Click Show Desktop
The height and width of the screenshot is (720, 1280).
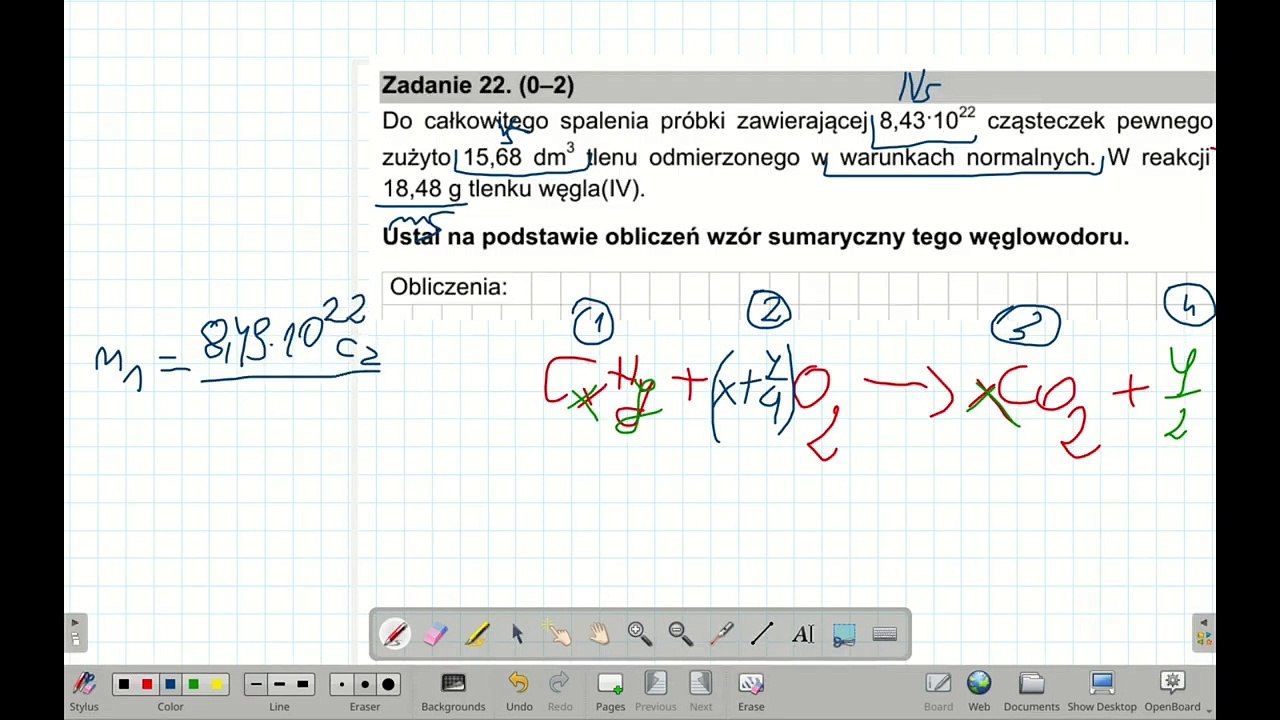[x=1102, y=690]
